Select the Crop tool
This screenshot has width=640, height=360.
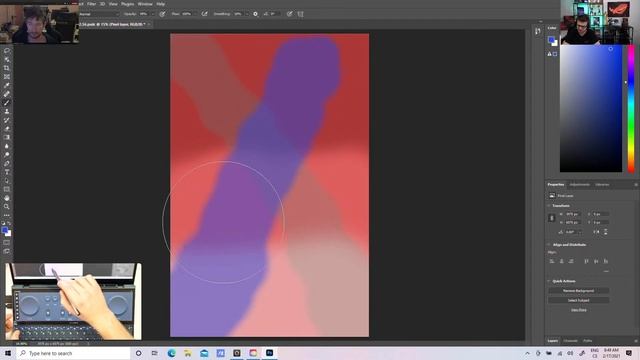[x=7, y=68]
